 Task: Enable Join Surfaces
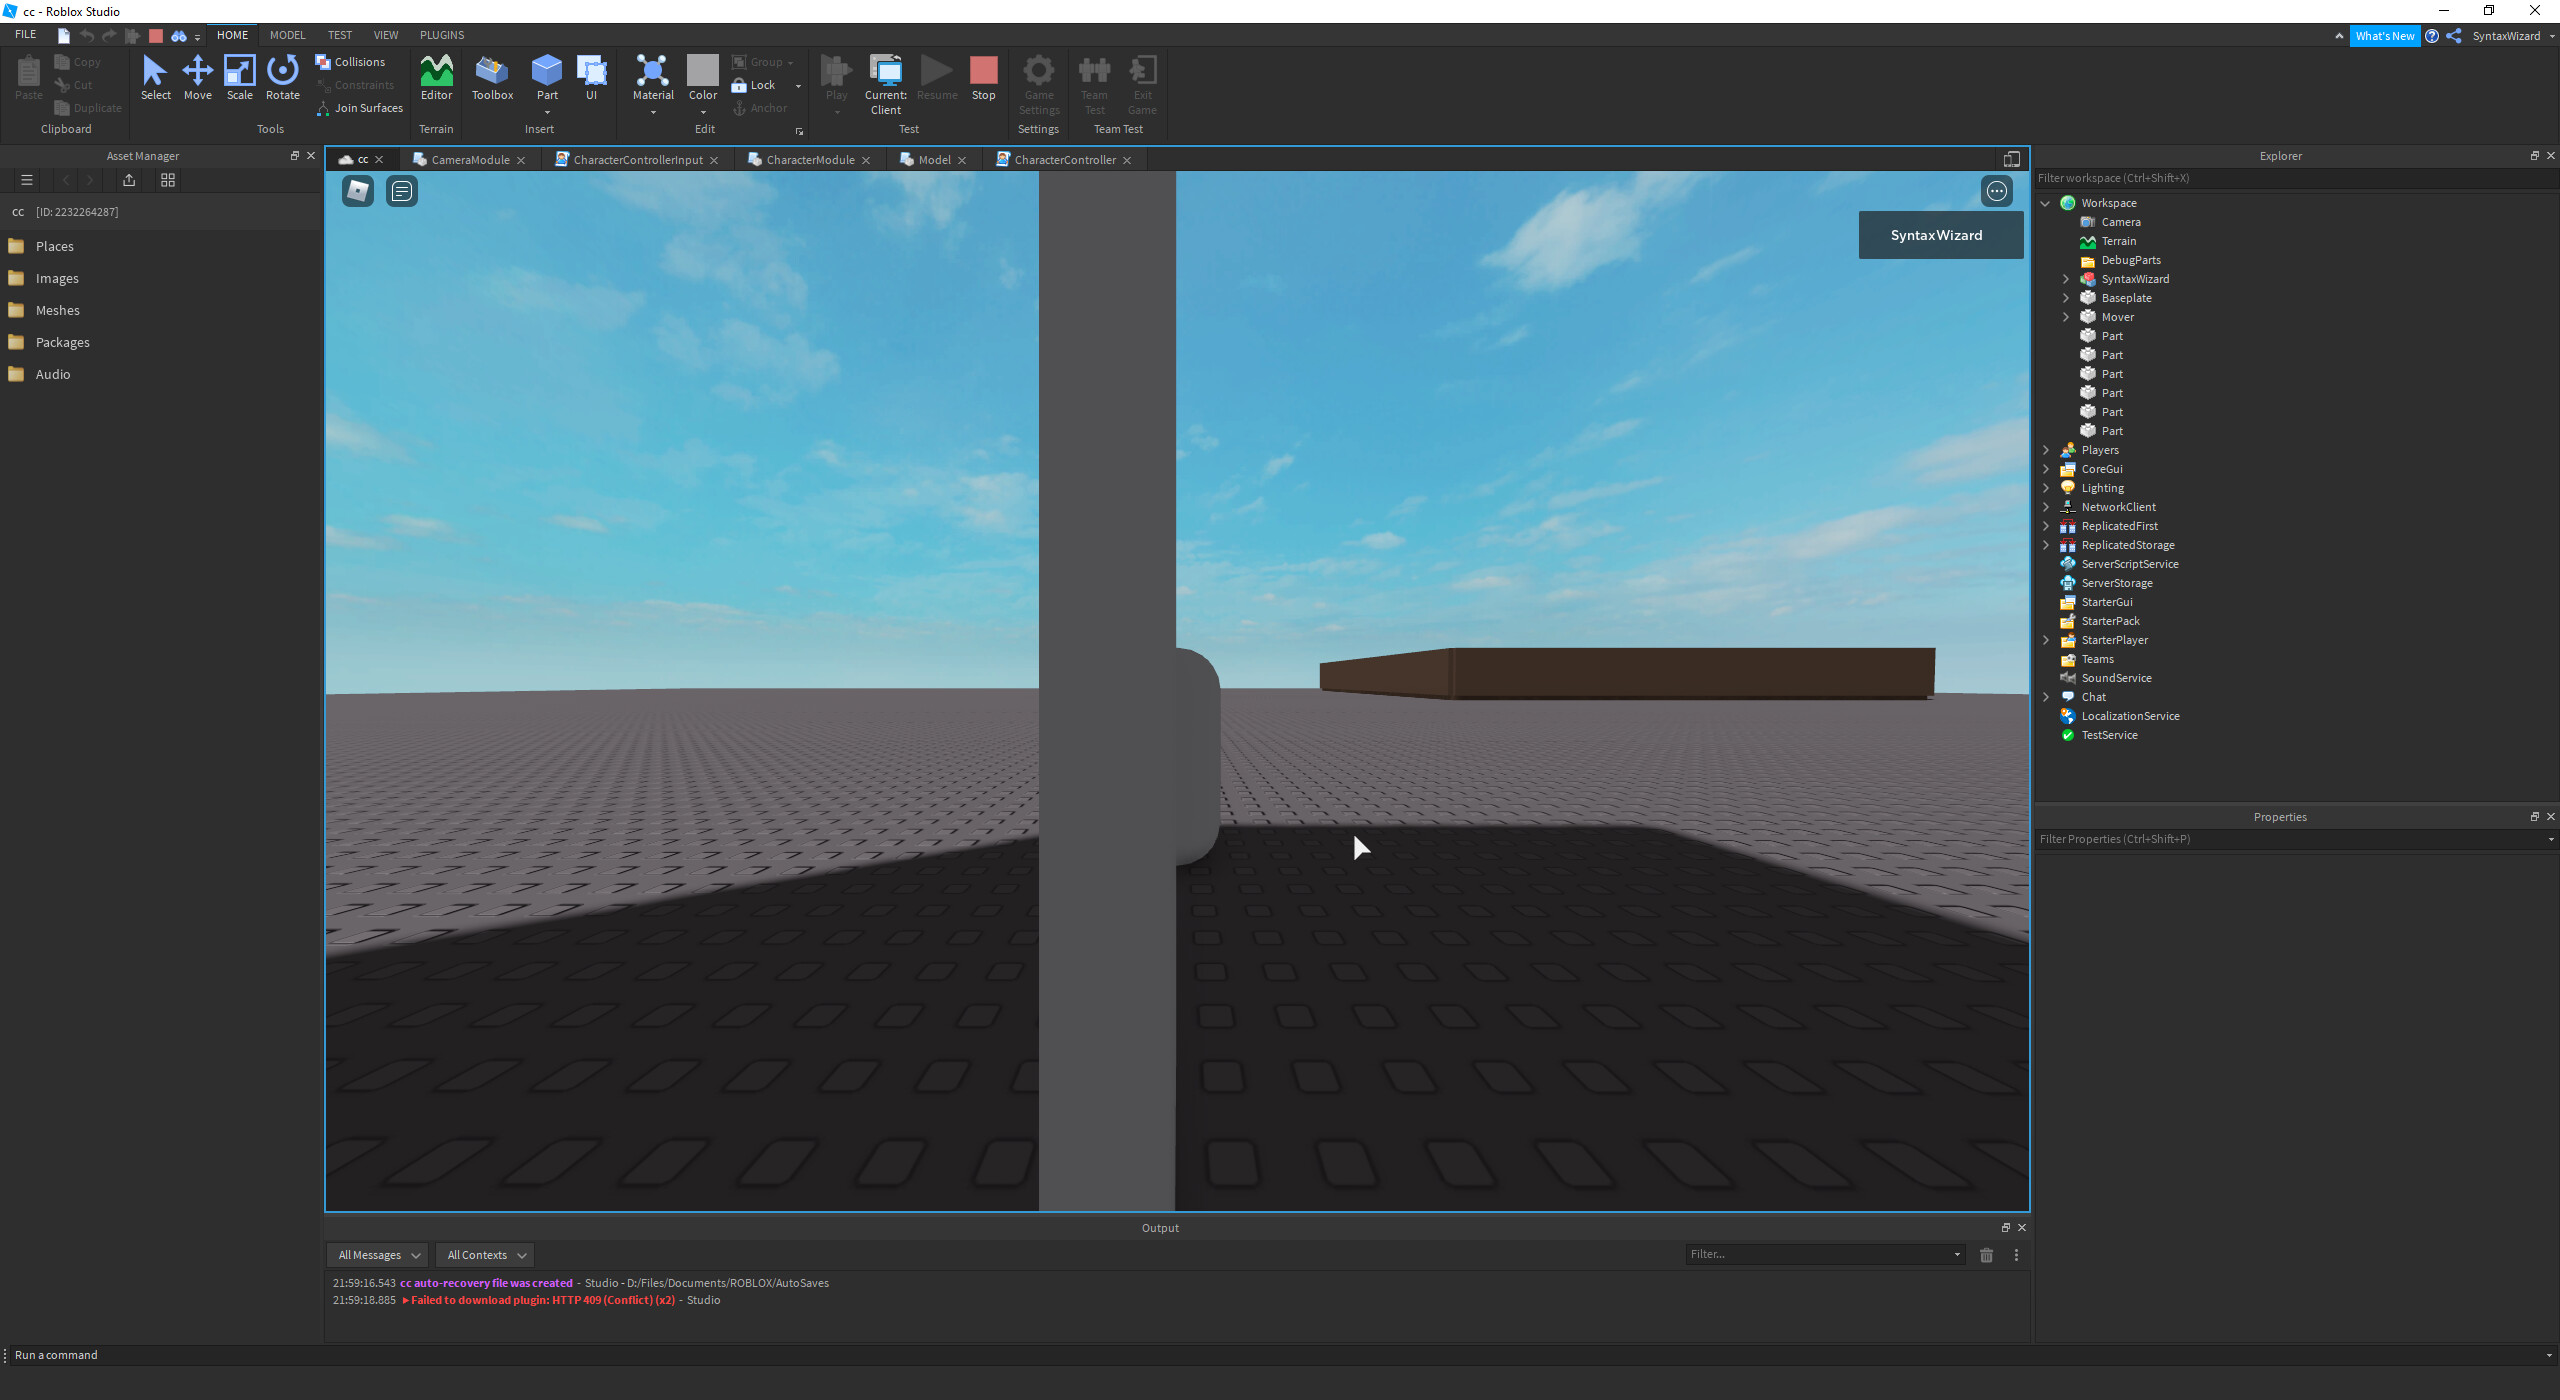click(361, 107)
